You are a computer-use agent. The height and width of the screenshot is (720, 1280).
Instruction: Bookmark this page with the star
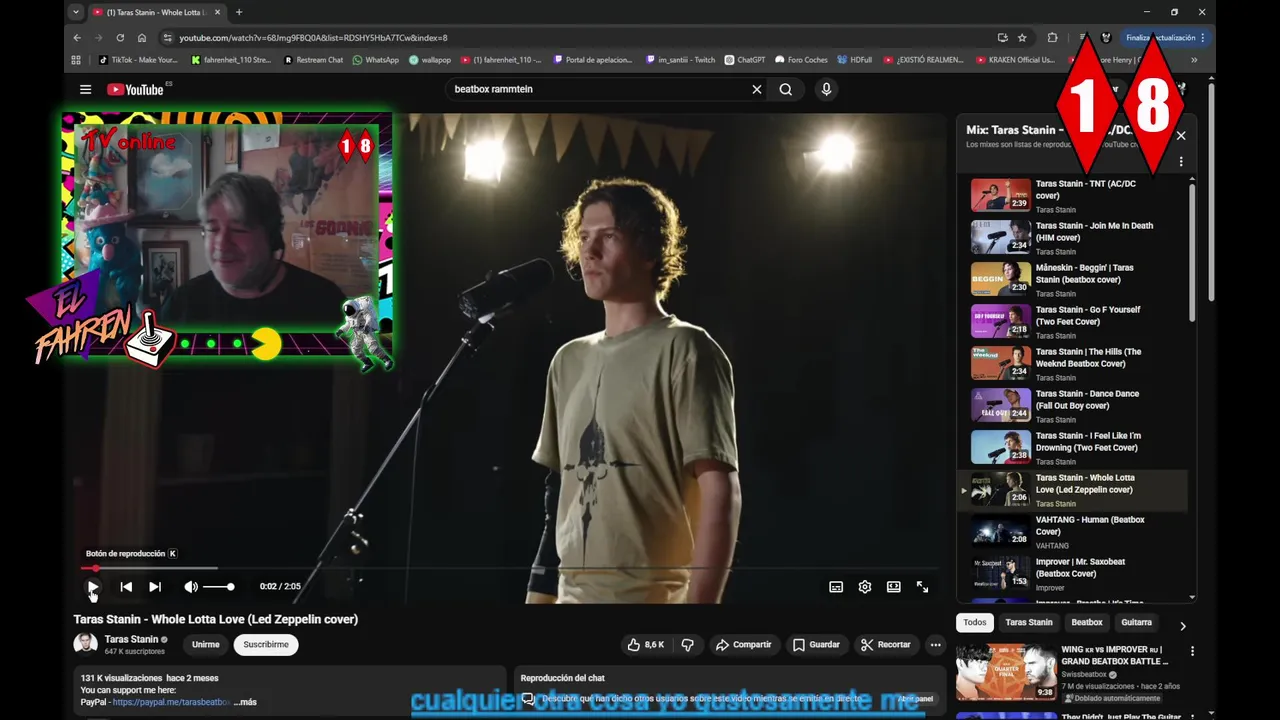coord(1022,38)
